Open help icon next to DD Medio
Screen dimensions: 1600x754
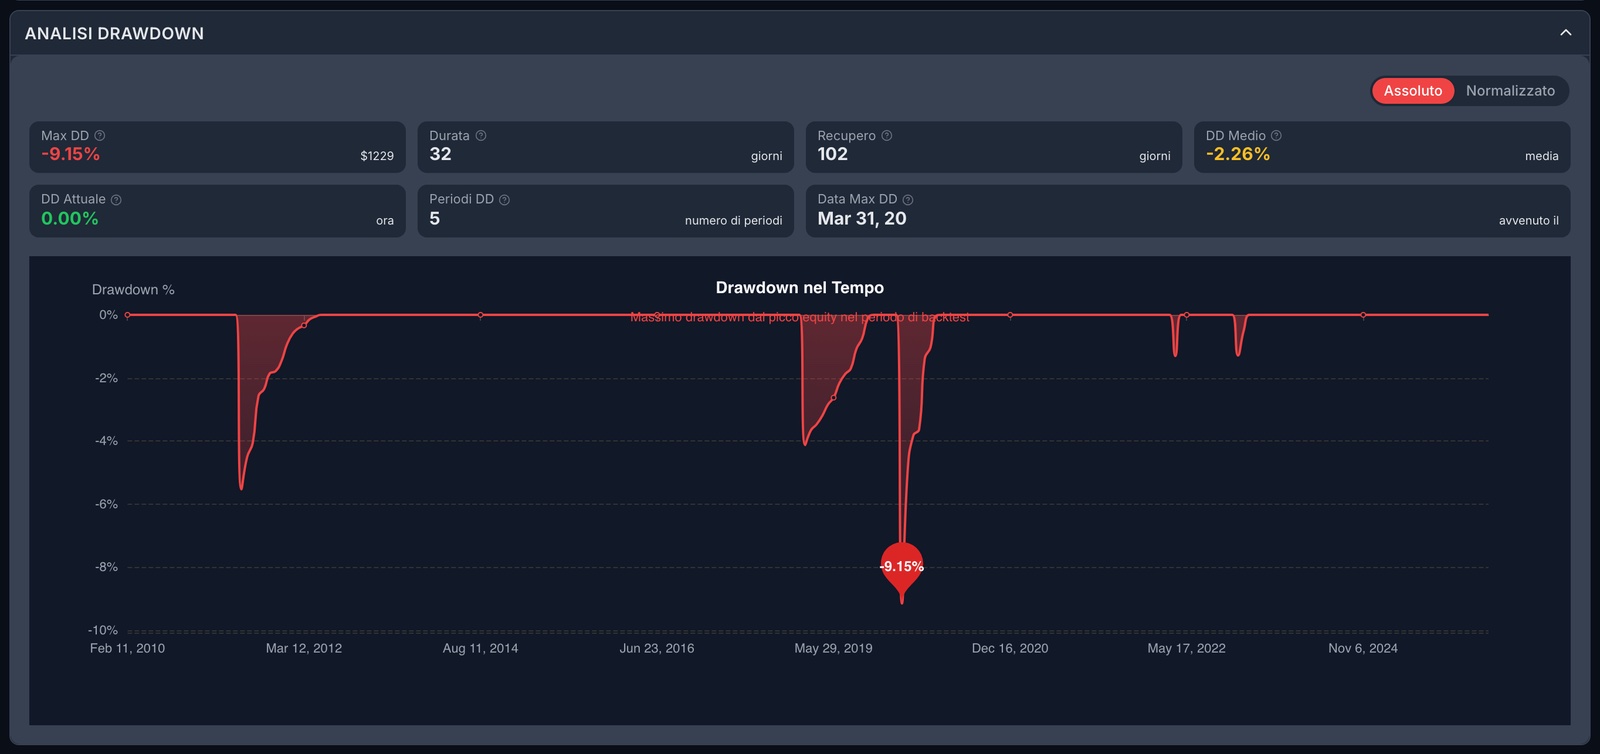coord(1276,136)
